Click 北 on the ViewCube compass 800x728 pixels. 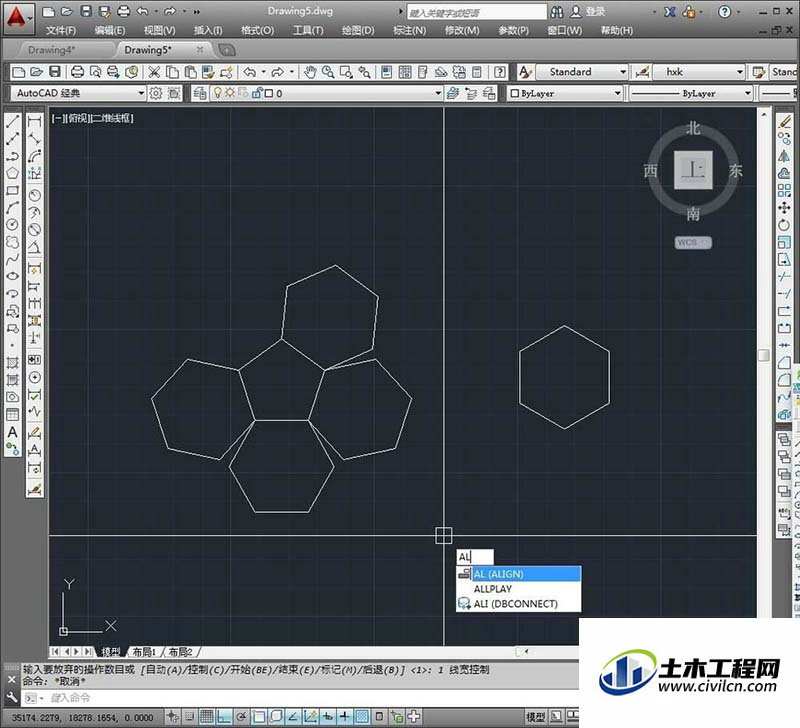(693, 128)
